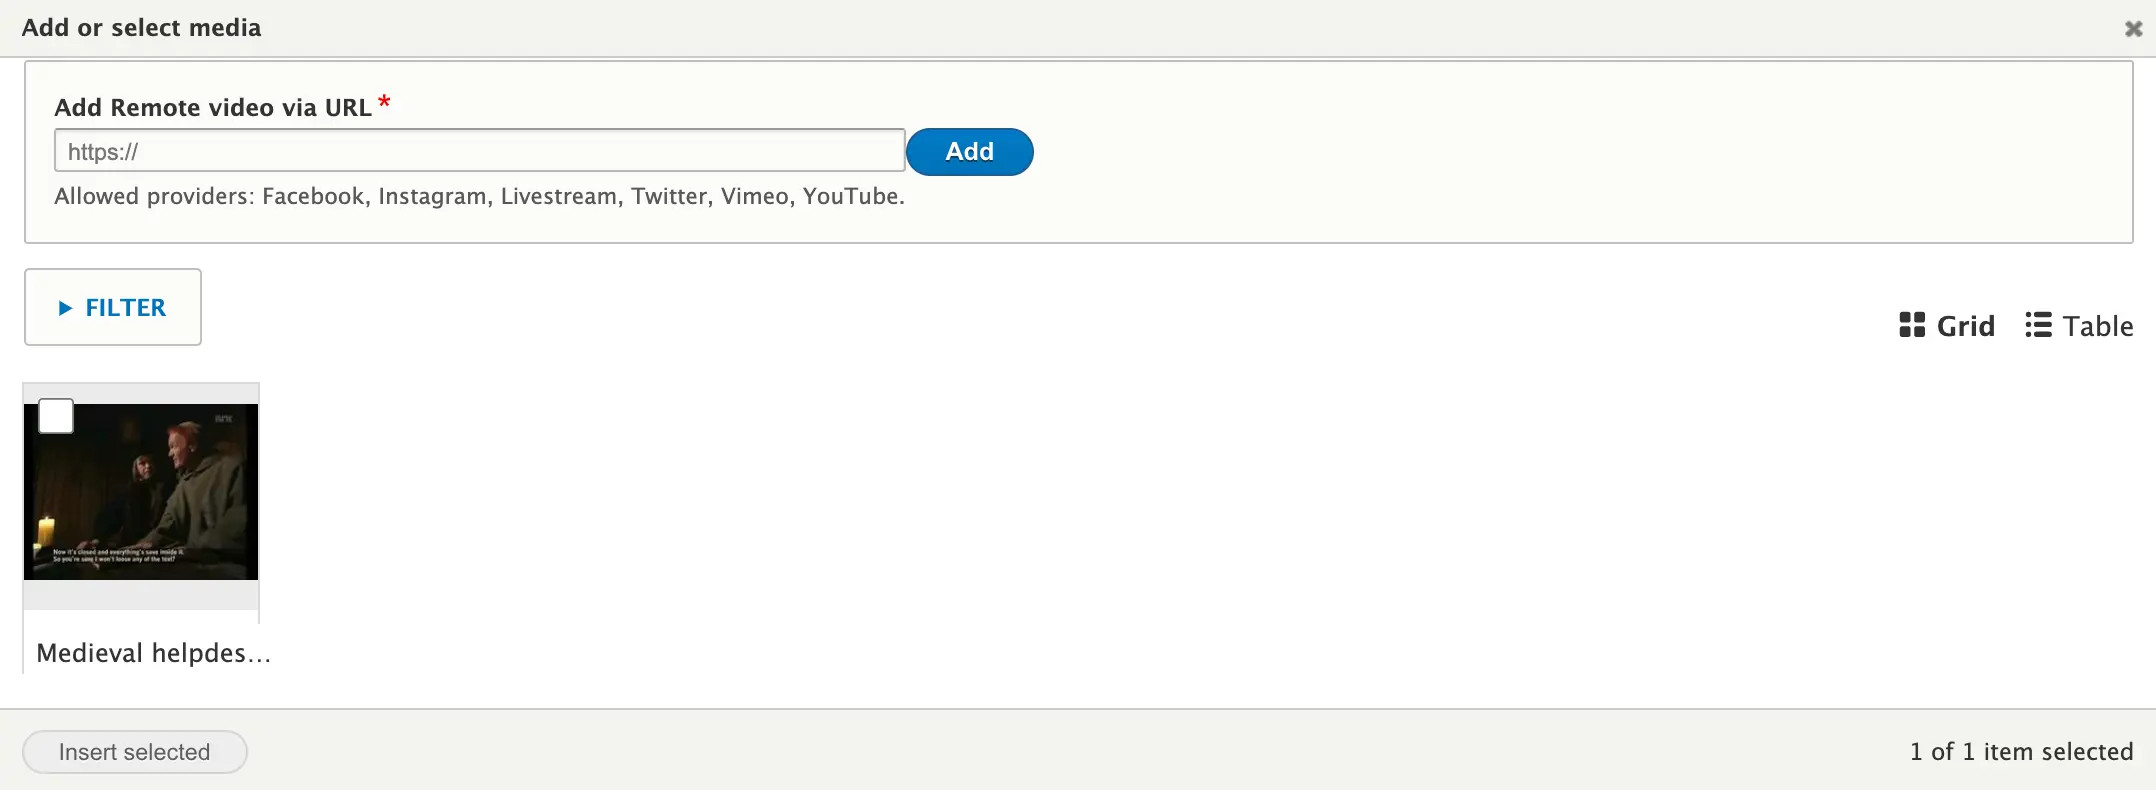Click the Add or select media title
This screenshot has width=2156, height=790.
(x=141, y=28)
